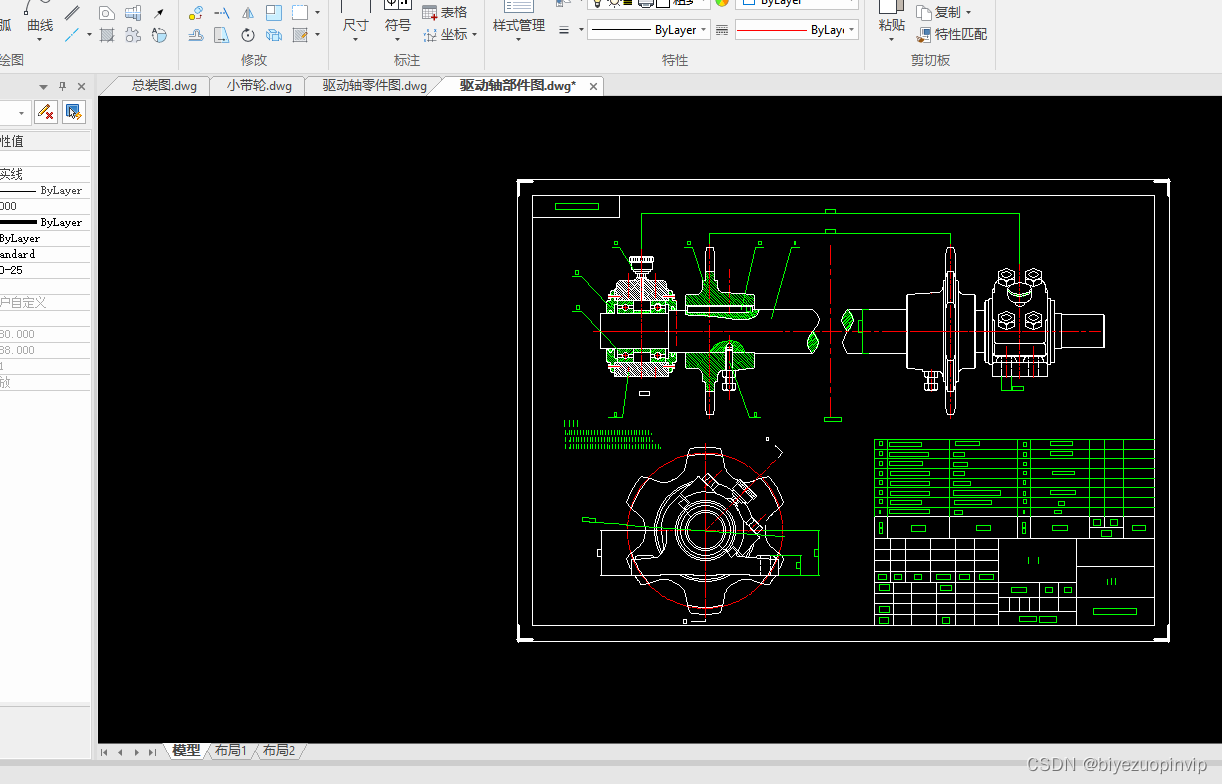Click the pencil with red X icon in properties panel
Viewport: 1222px width, 784px height.
45,112
